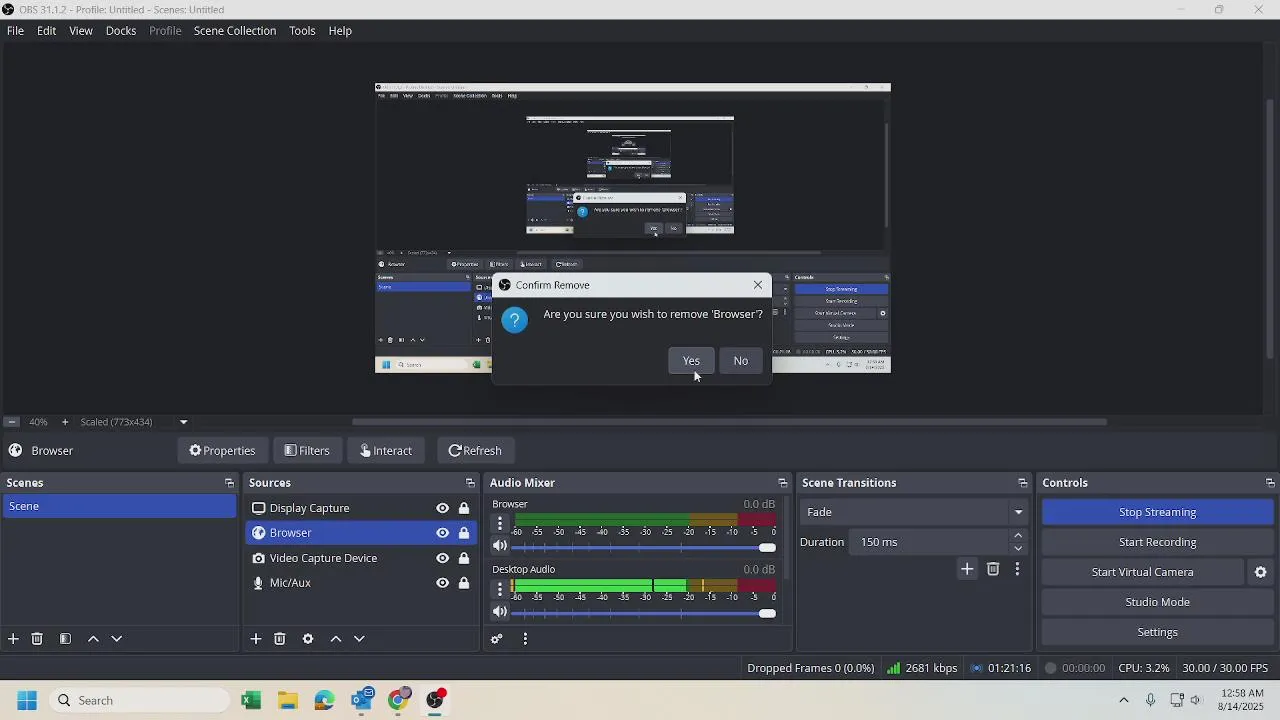Open the Help menu
This screenshot has height=720, width=1280.
pyautogui.click(x=340, y=31)
